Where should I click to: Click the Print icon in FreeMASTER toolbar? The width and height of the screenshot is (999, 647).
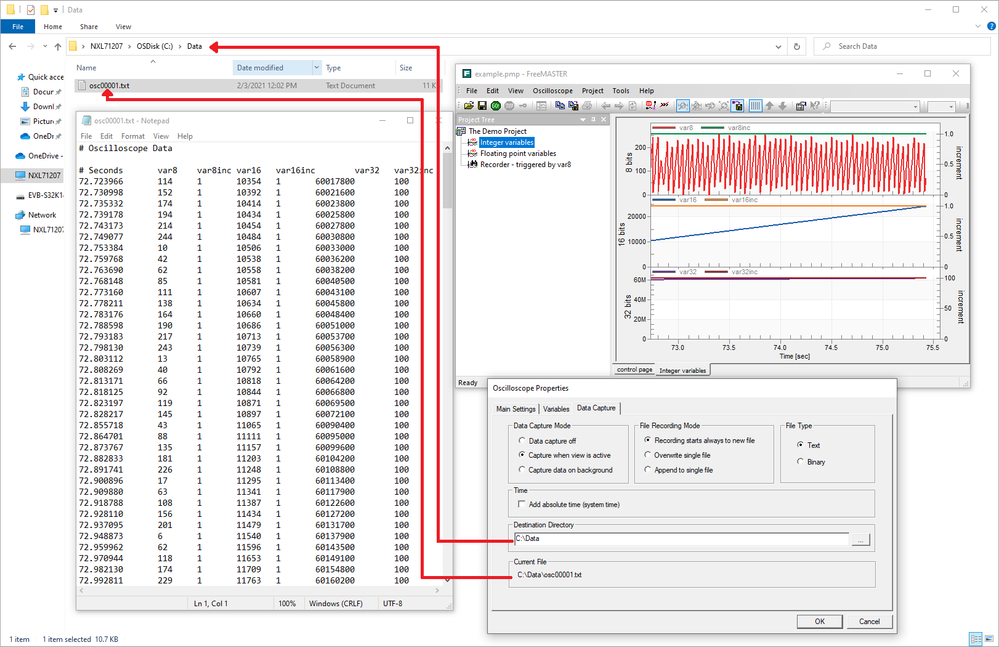(x=587, y=106)
